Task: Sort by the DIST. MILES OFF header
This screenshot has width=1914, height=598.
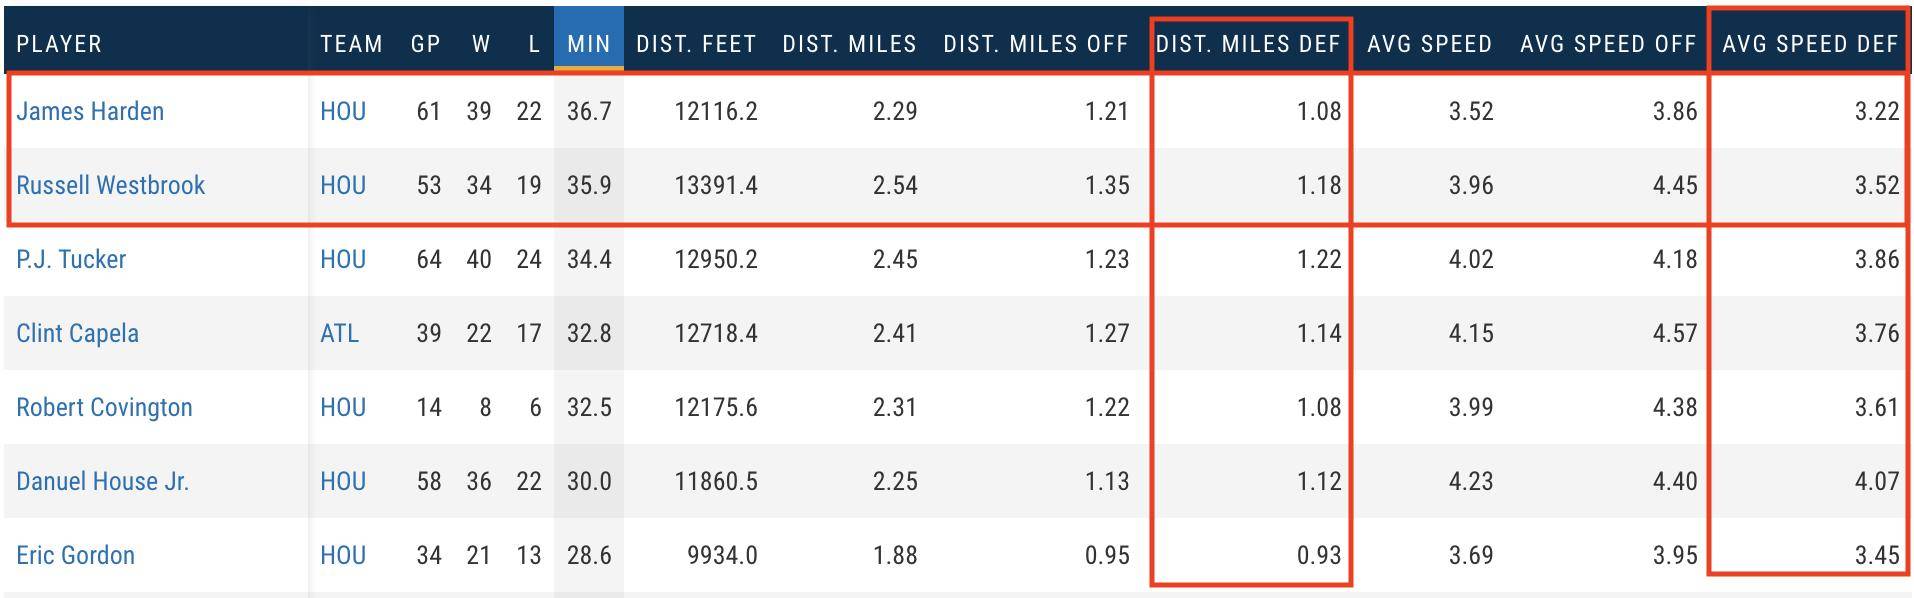Action: pyautogui.click(x=1036, y=44)
